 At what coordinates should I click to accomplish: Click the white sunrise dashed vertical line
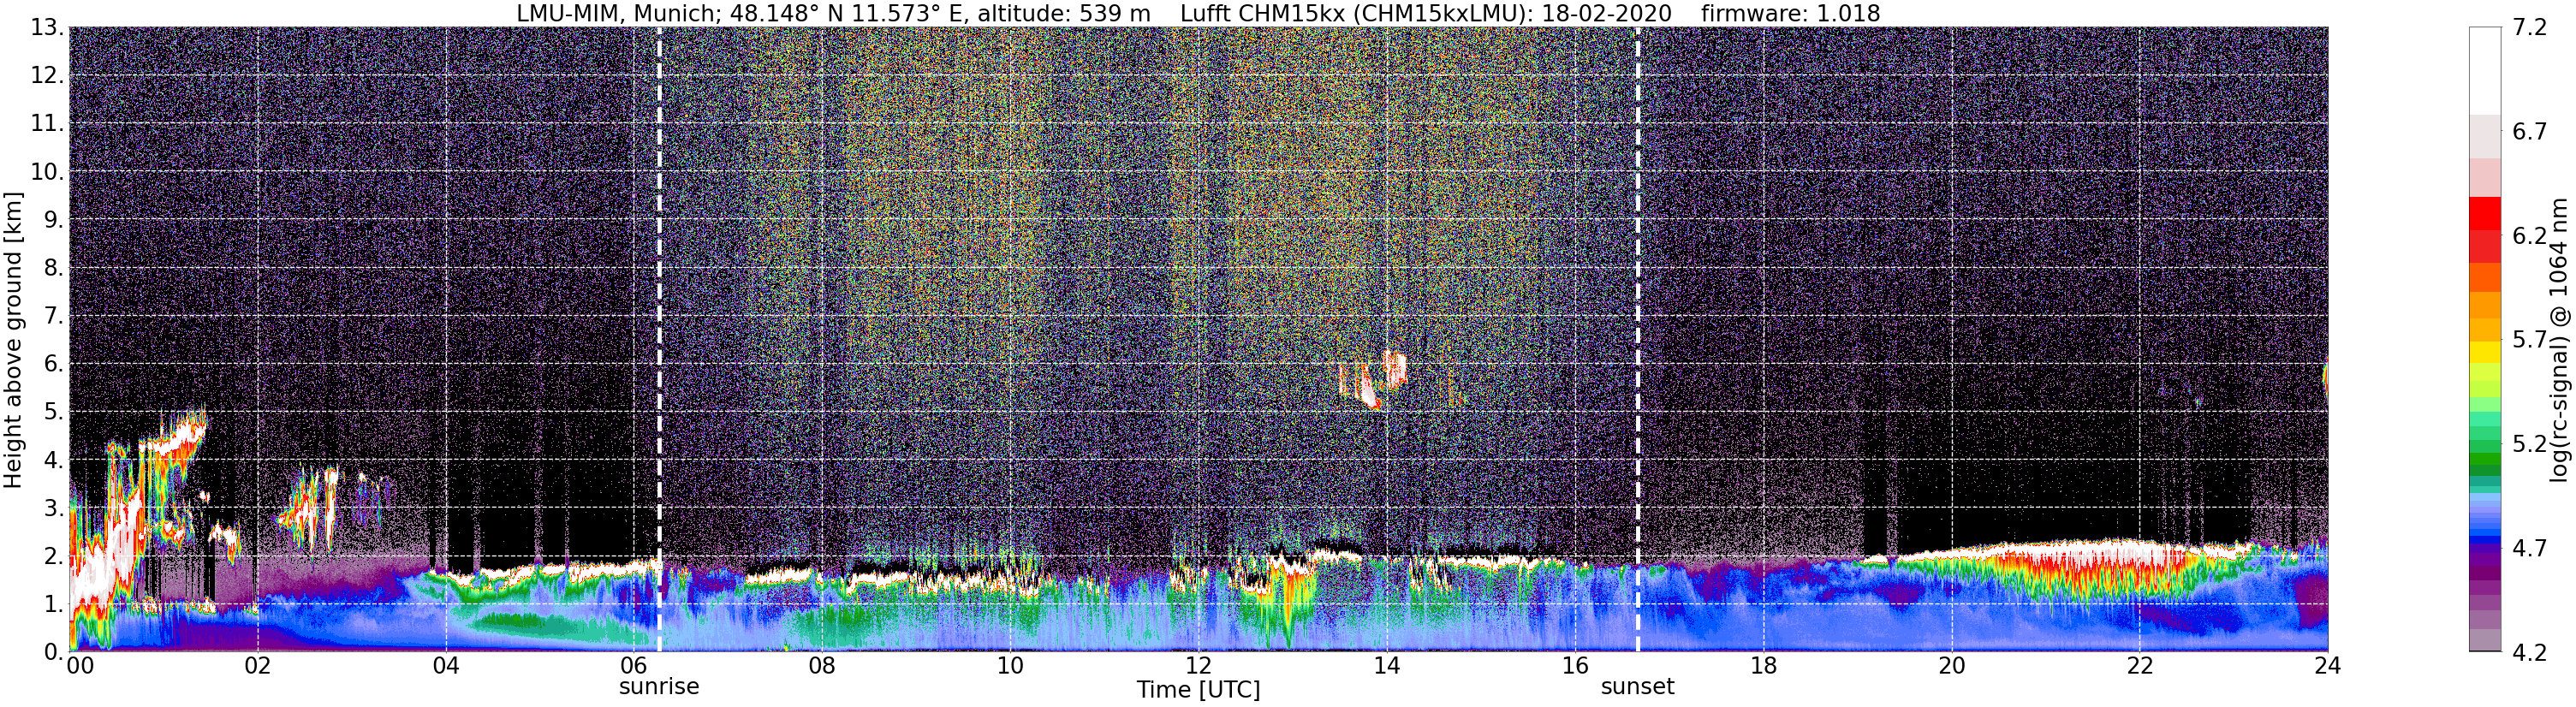659,340
